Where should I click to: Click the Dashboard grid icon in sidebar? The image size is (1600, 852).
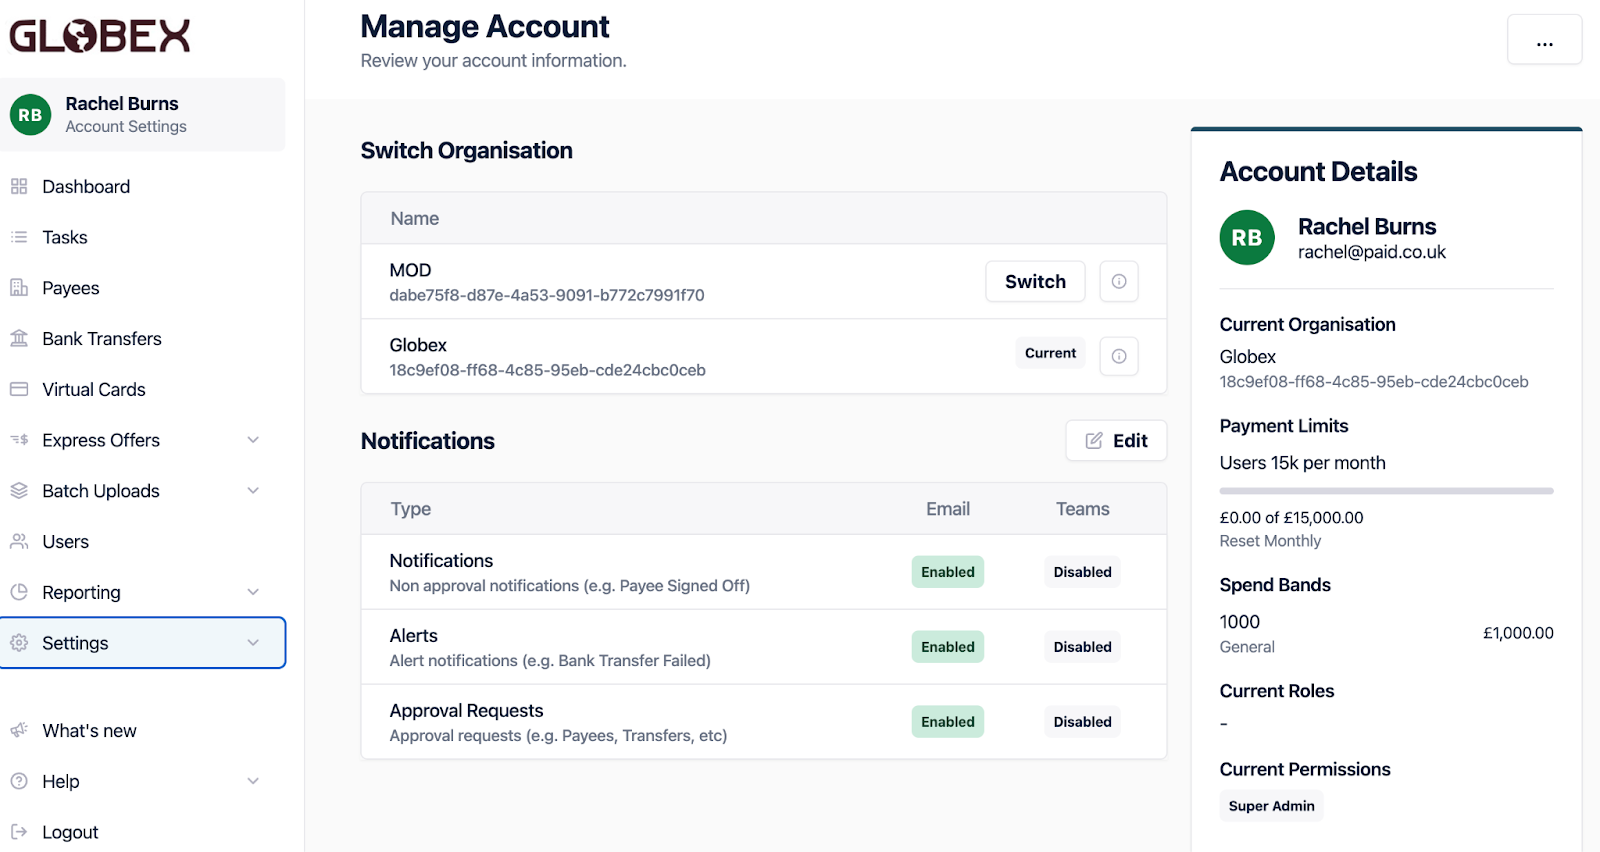point(19,187)
